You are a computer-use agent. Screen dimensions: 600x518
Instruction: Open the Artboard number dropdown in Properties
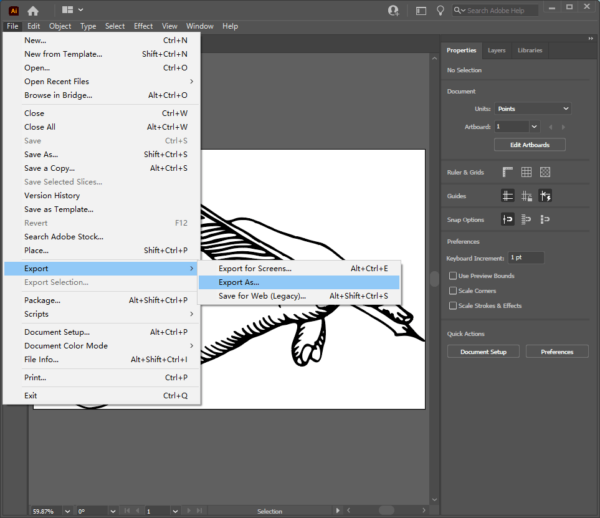click(x=535, y=127)
